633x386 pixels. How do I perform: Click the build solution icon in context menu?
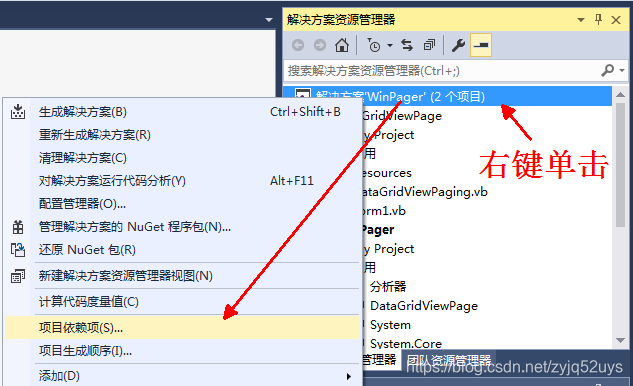click(x=18, y=111)
